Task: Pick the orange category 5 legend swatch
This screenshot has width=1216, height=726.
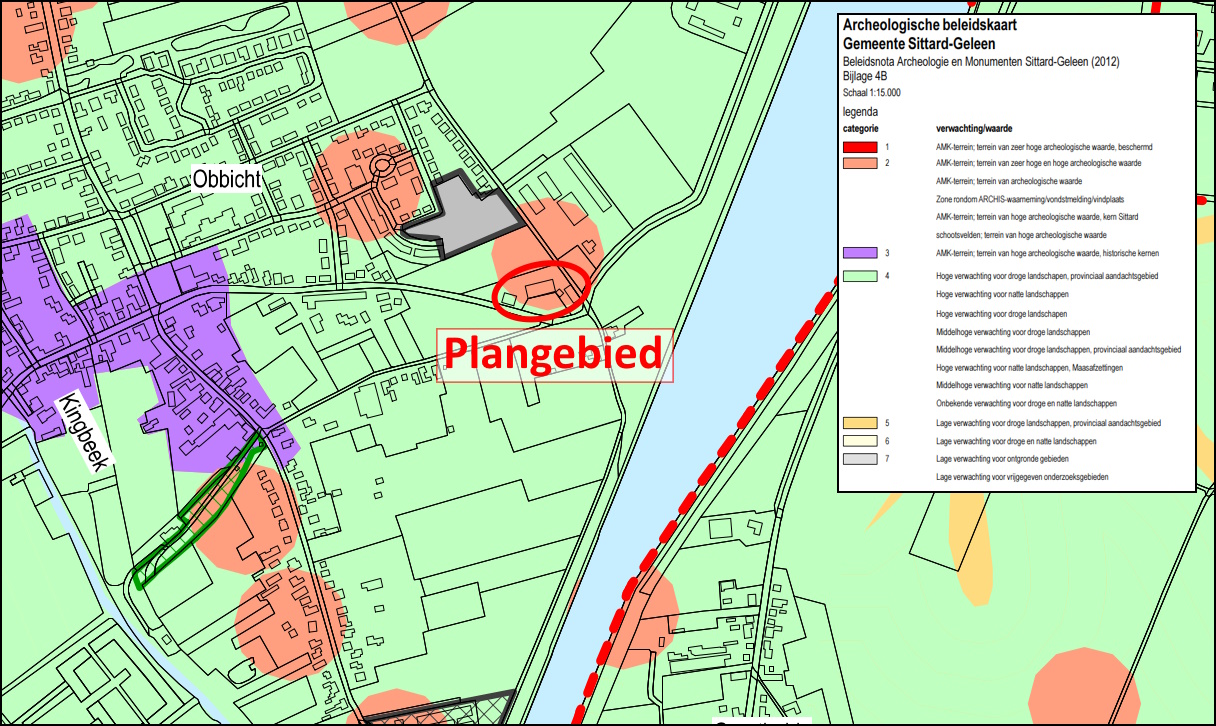Action: click(860, 423)
